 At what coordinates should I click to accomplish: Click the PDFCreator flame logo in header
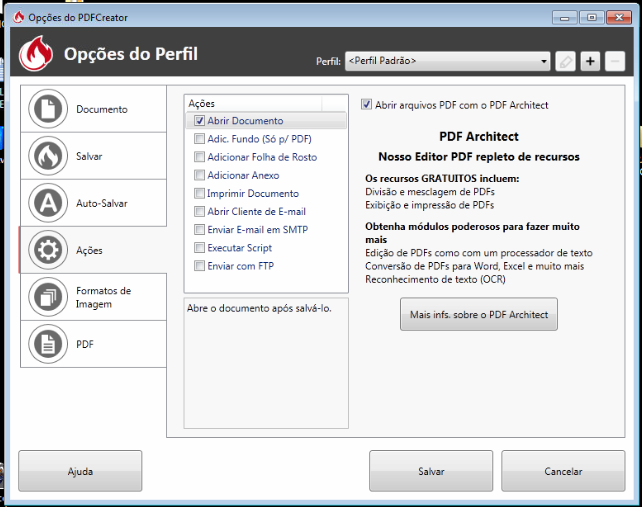pyautogui.click(x=36, y=53)
